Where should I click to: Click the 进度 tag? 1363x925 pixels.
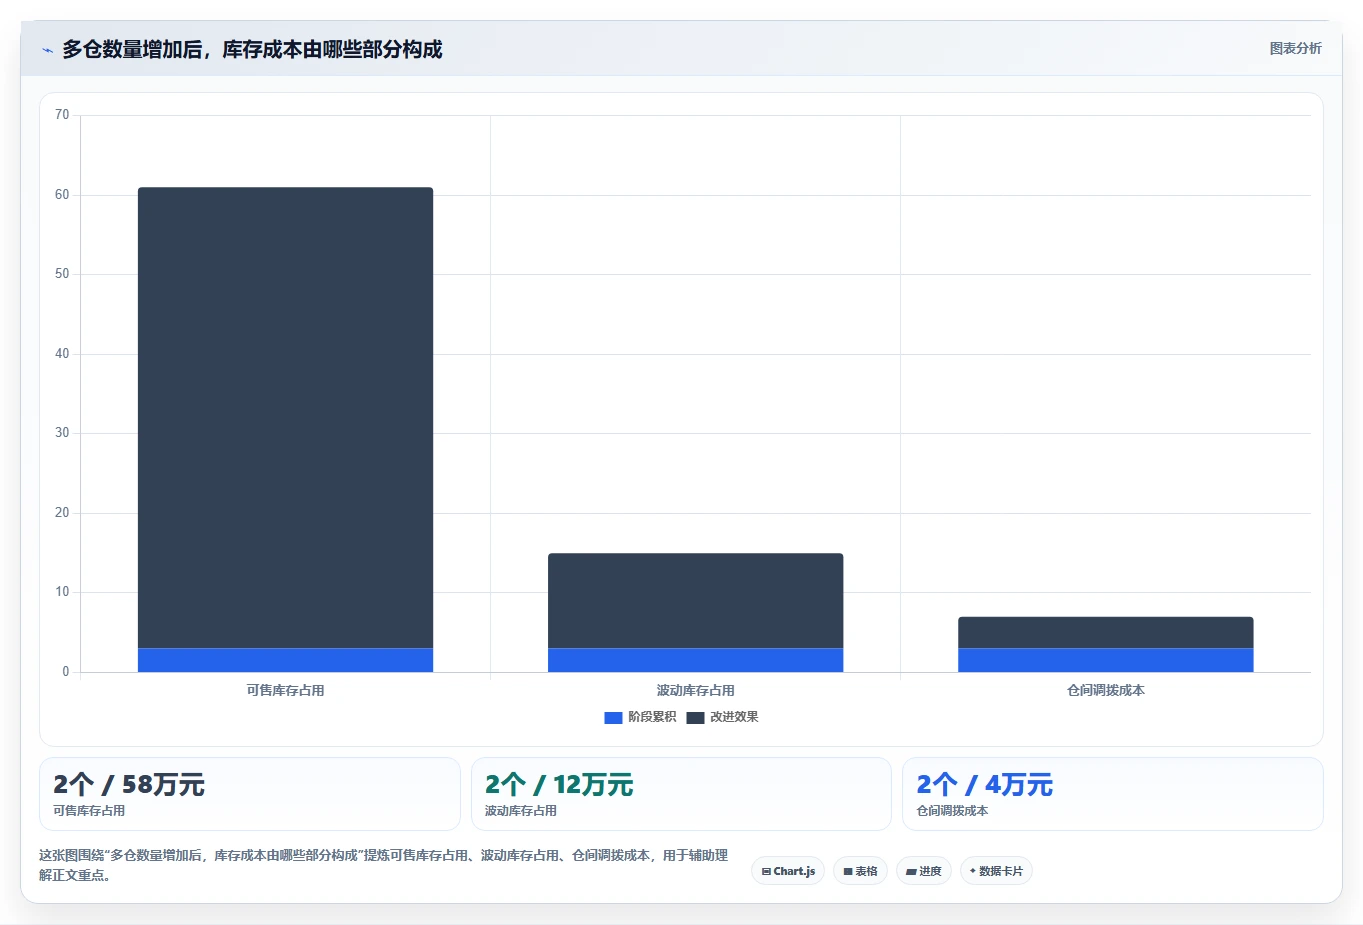click(x=924, y=871)
